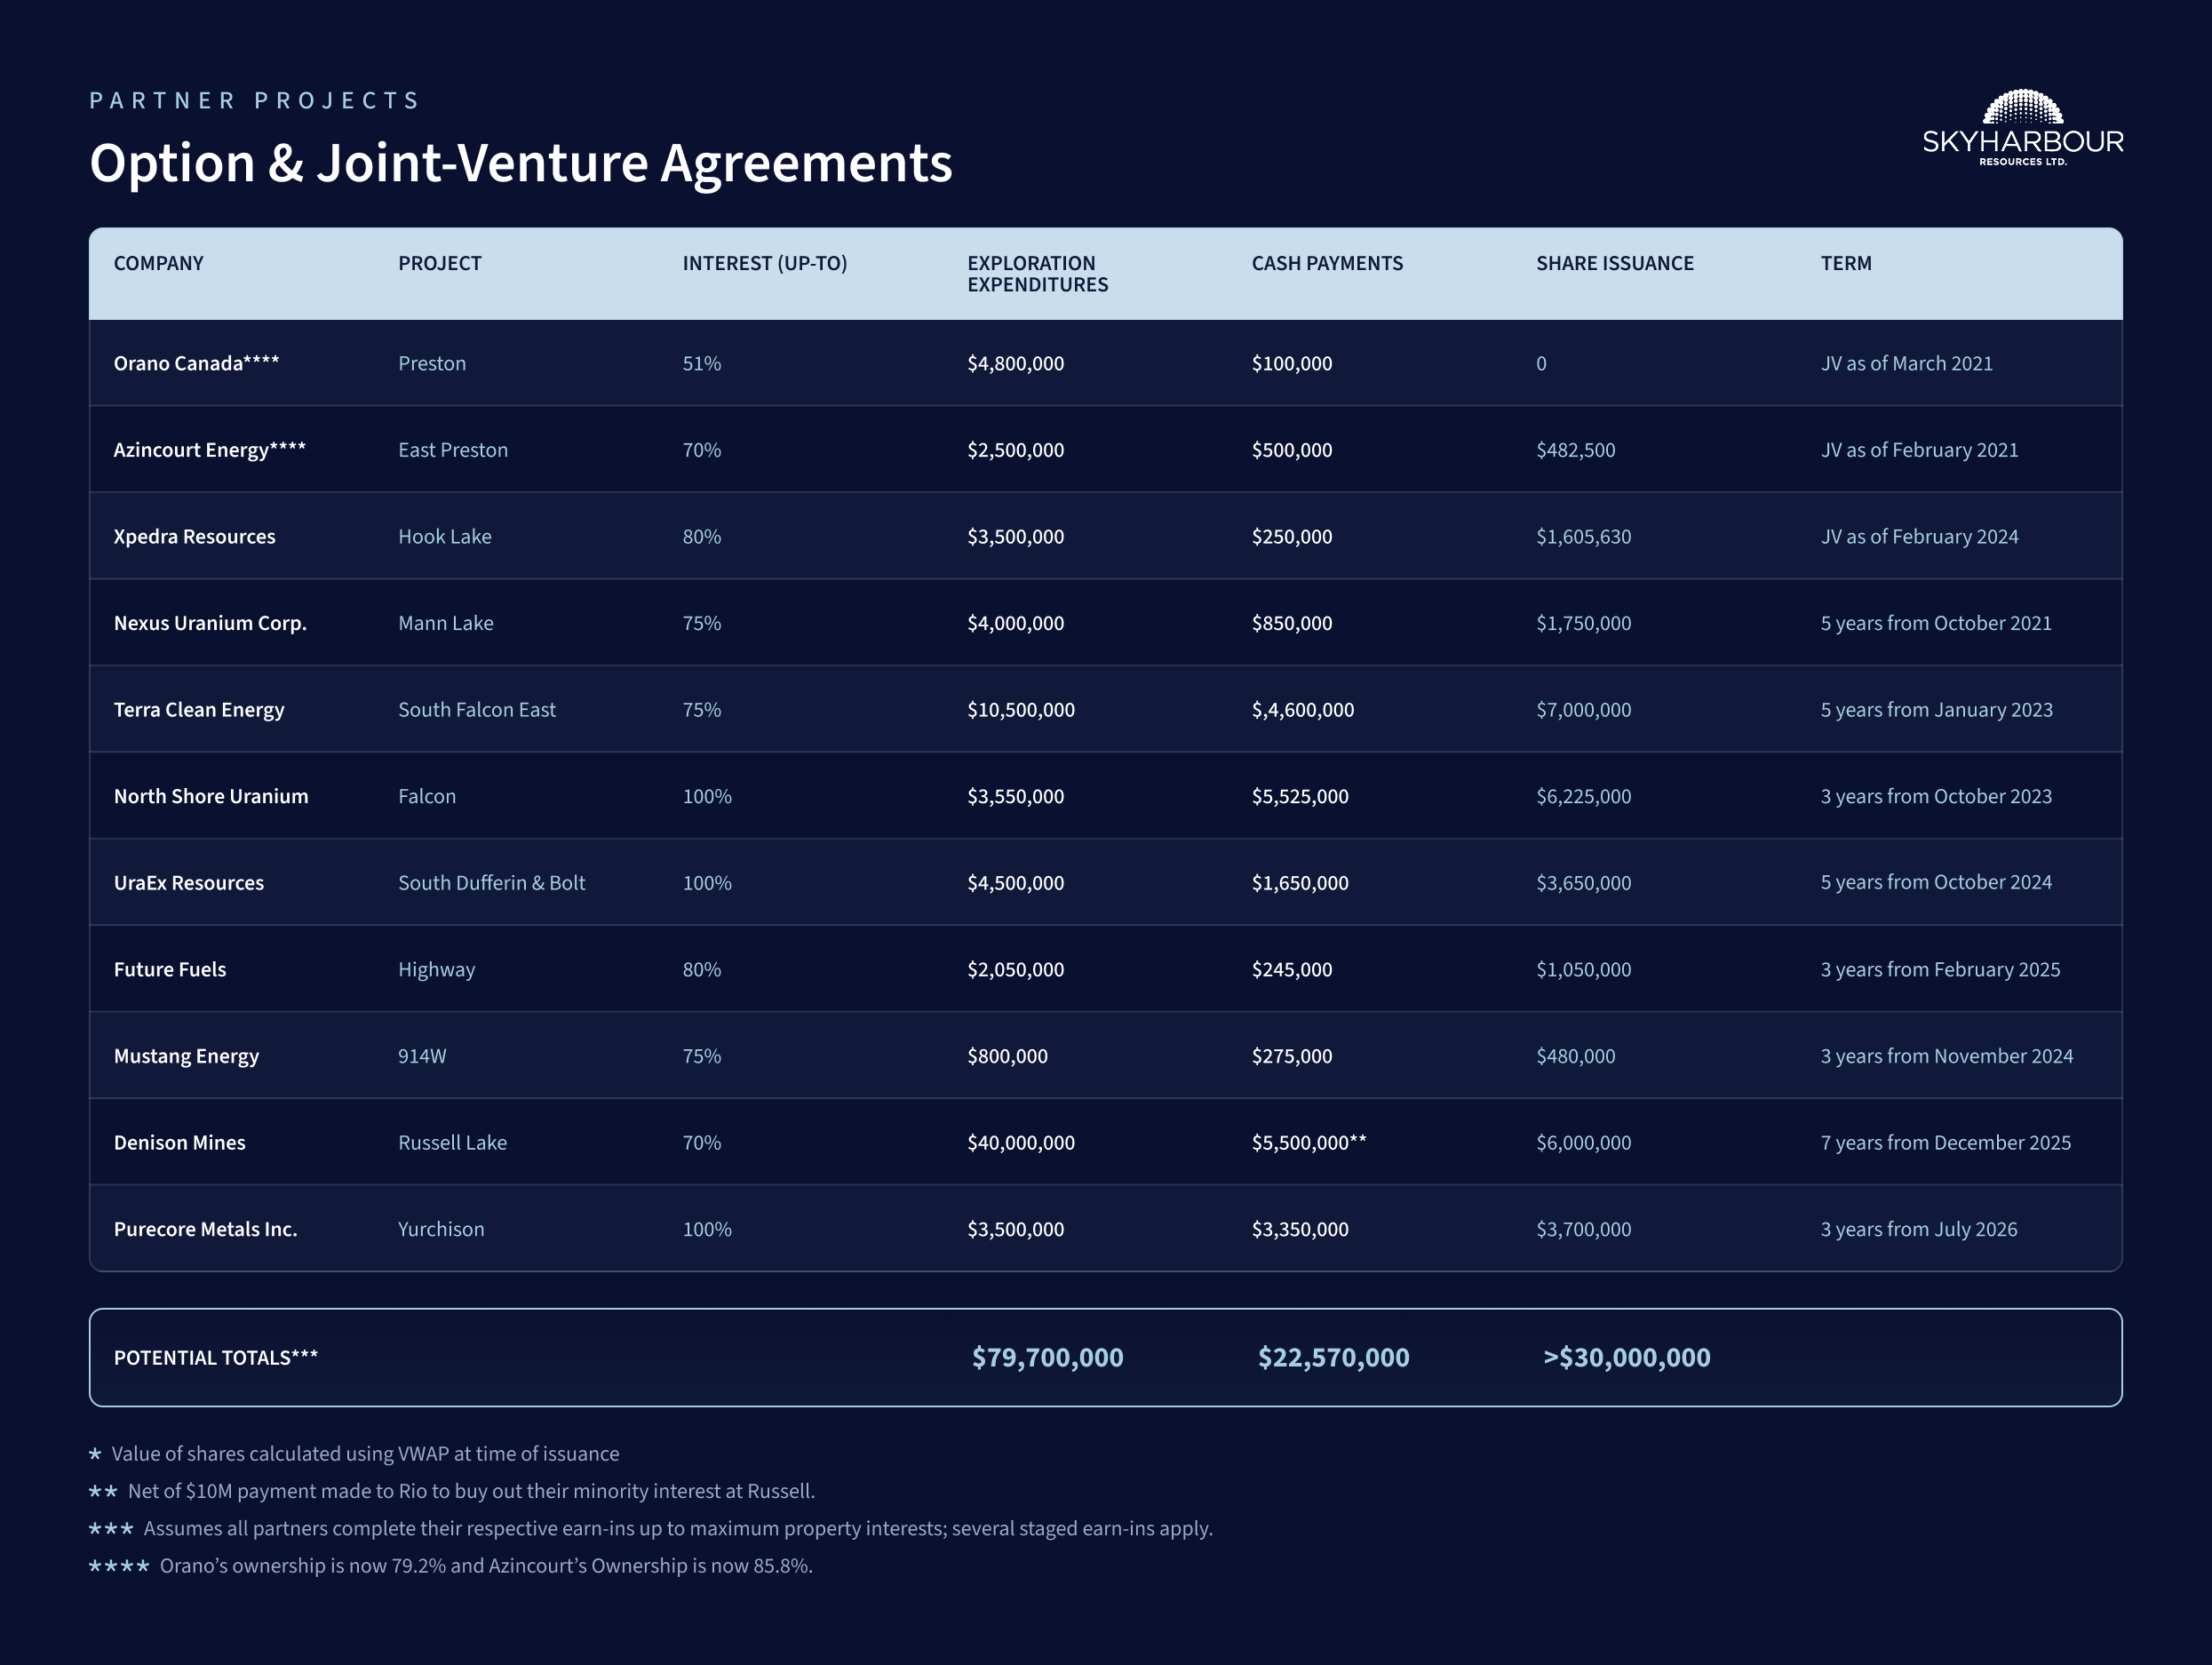Click the $800,000 exploration expenditure value
This screenshot has height=1665, width=2212.
pyautogui.click(x=1007, y=1056)
